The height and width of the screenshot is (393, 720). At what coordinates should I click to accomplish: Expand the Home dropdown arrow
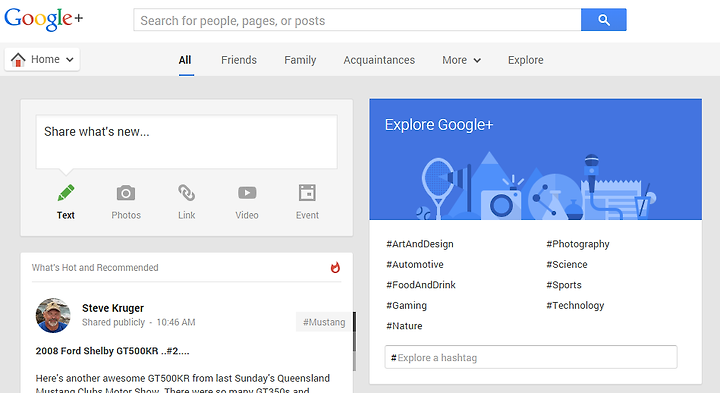pos(70,60)
